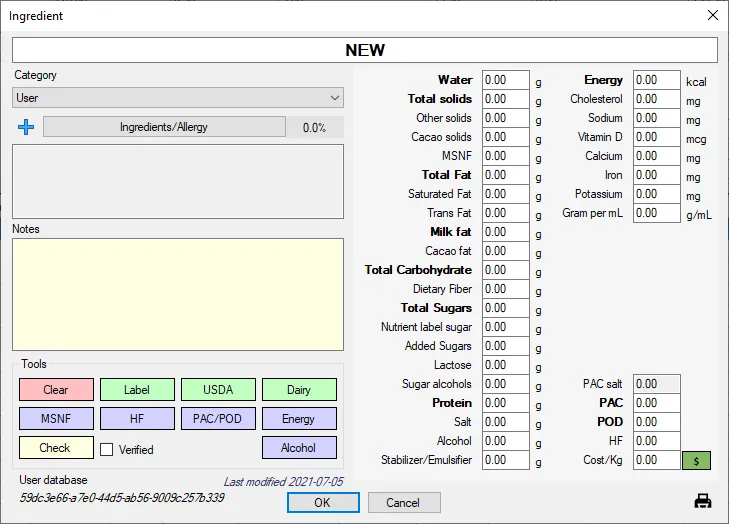
Task: Click the Cacao solids value field
Action: tap(505, 137)
